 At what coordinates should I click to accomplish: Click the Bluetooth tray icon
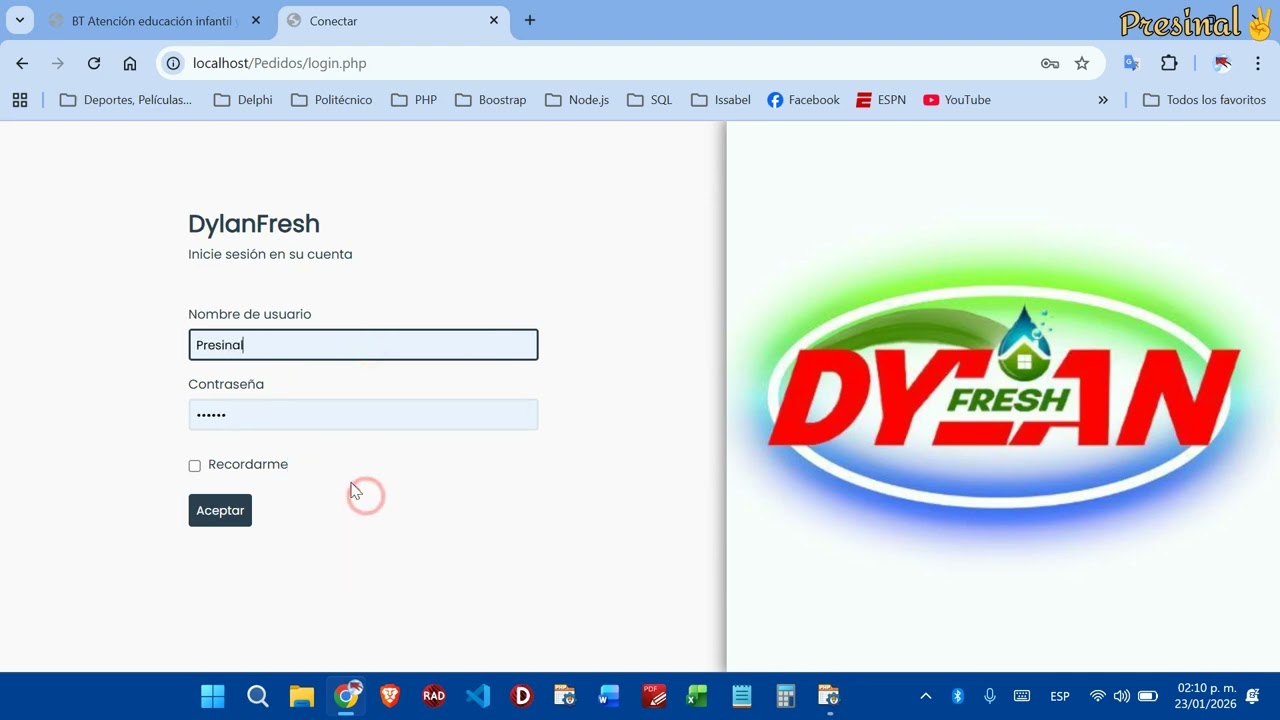click(x=957, y=696)
